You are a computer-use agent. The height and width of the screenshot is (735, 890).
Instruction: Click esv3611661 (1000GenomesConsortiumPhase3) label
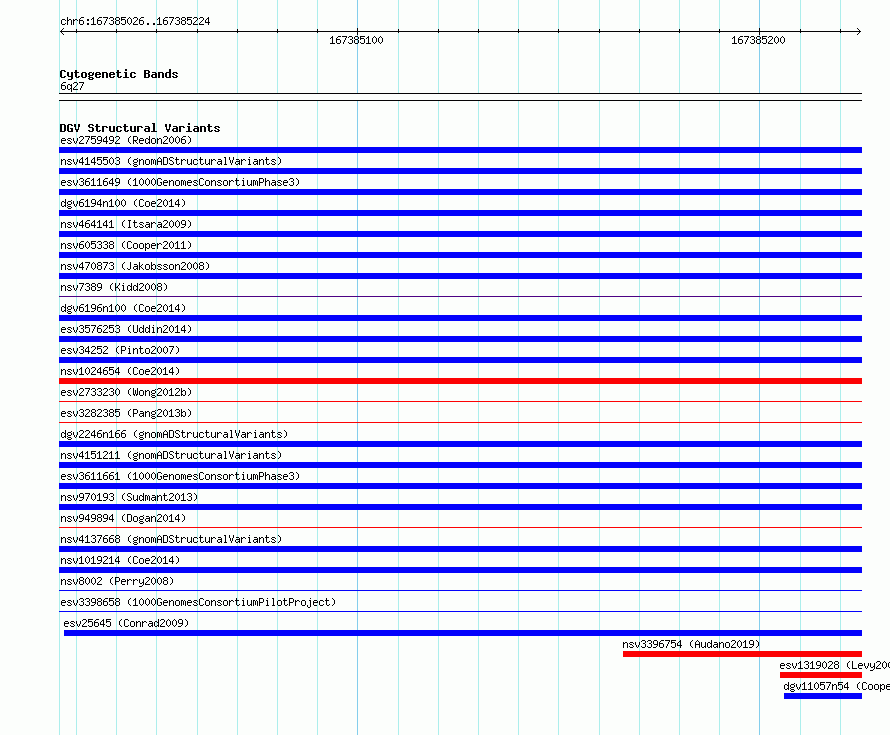[180, 476]
